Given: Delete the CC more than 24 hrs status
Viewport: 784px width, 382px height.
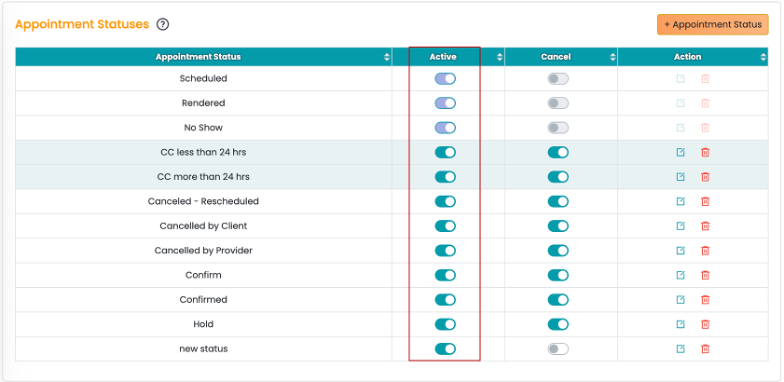Looking at the screenshot, I should coord(705,176).
